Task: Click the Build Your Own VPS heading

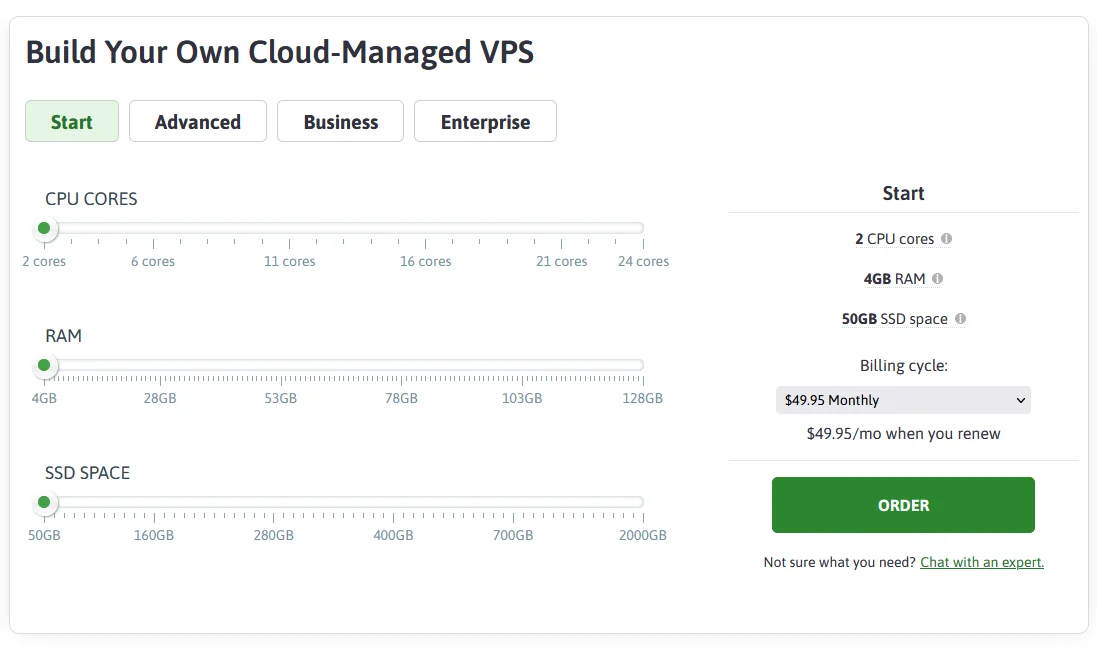Action: [x=281, y=52]
